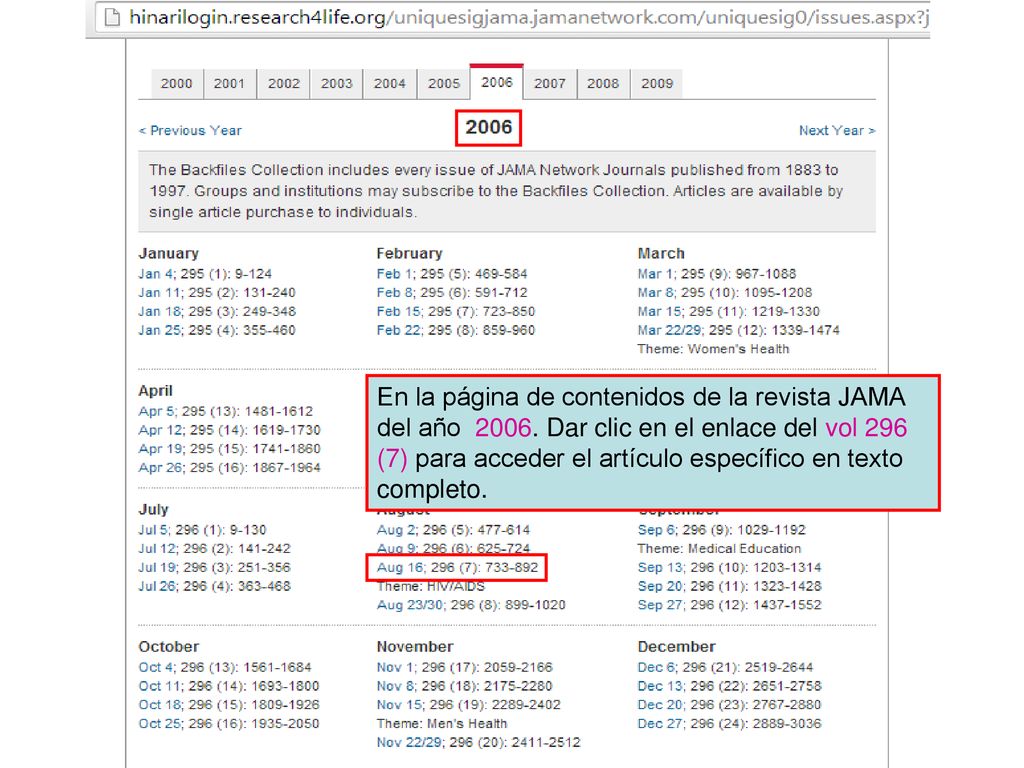The image size is (1024, 768).
Task: Open the Dec 20 issue link
Action: point(660,706)
